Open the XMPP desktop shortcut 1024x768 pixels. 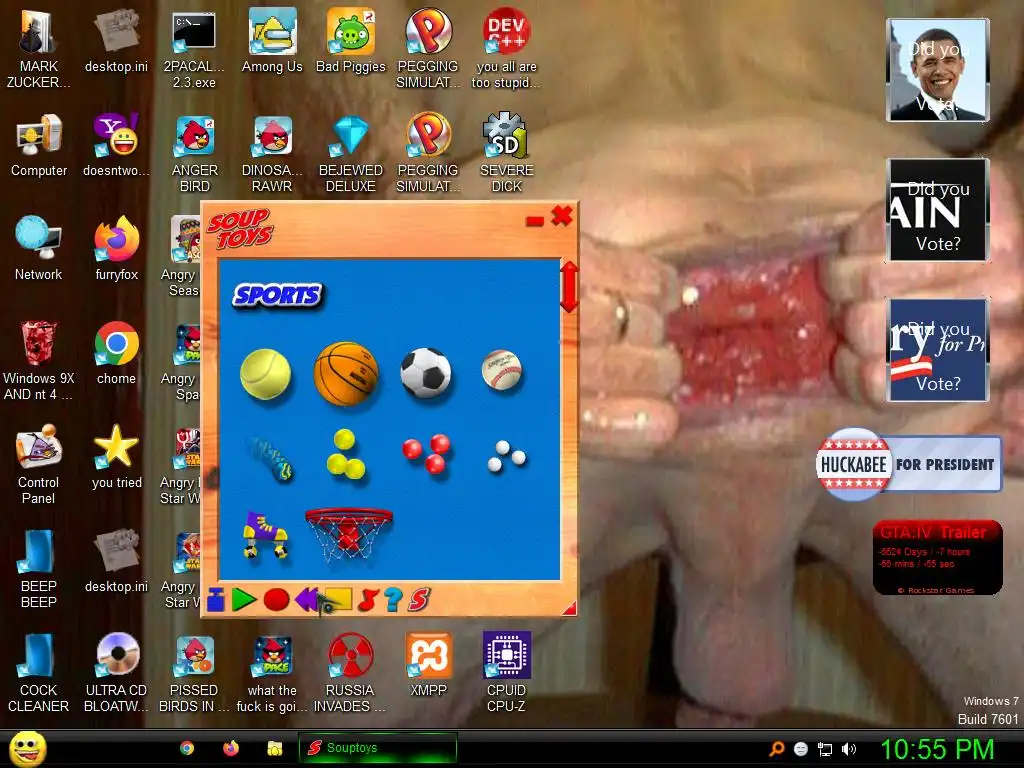(x=428, y=665)
